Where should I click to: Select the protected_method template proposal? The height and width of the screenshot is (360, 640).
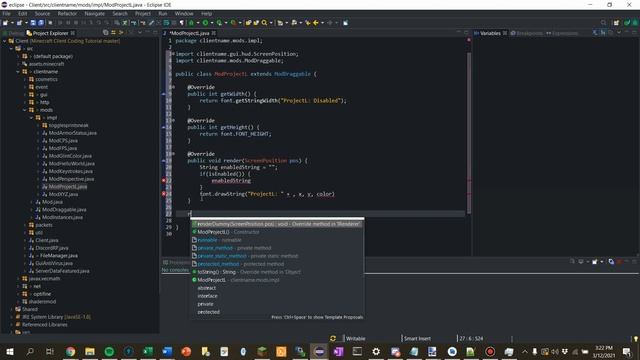(x=277, y=264)
